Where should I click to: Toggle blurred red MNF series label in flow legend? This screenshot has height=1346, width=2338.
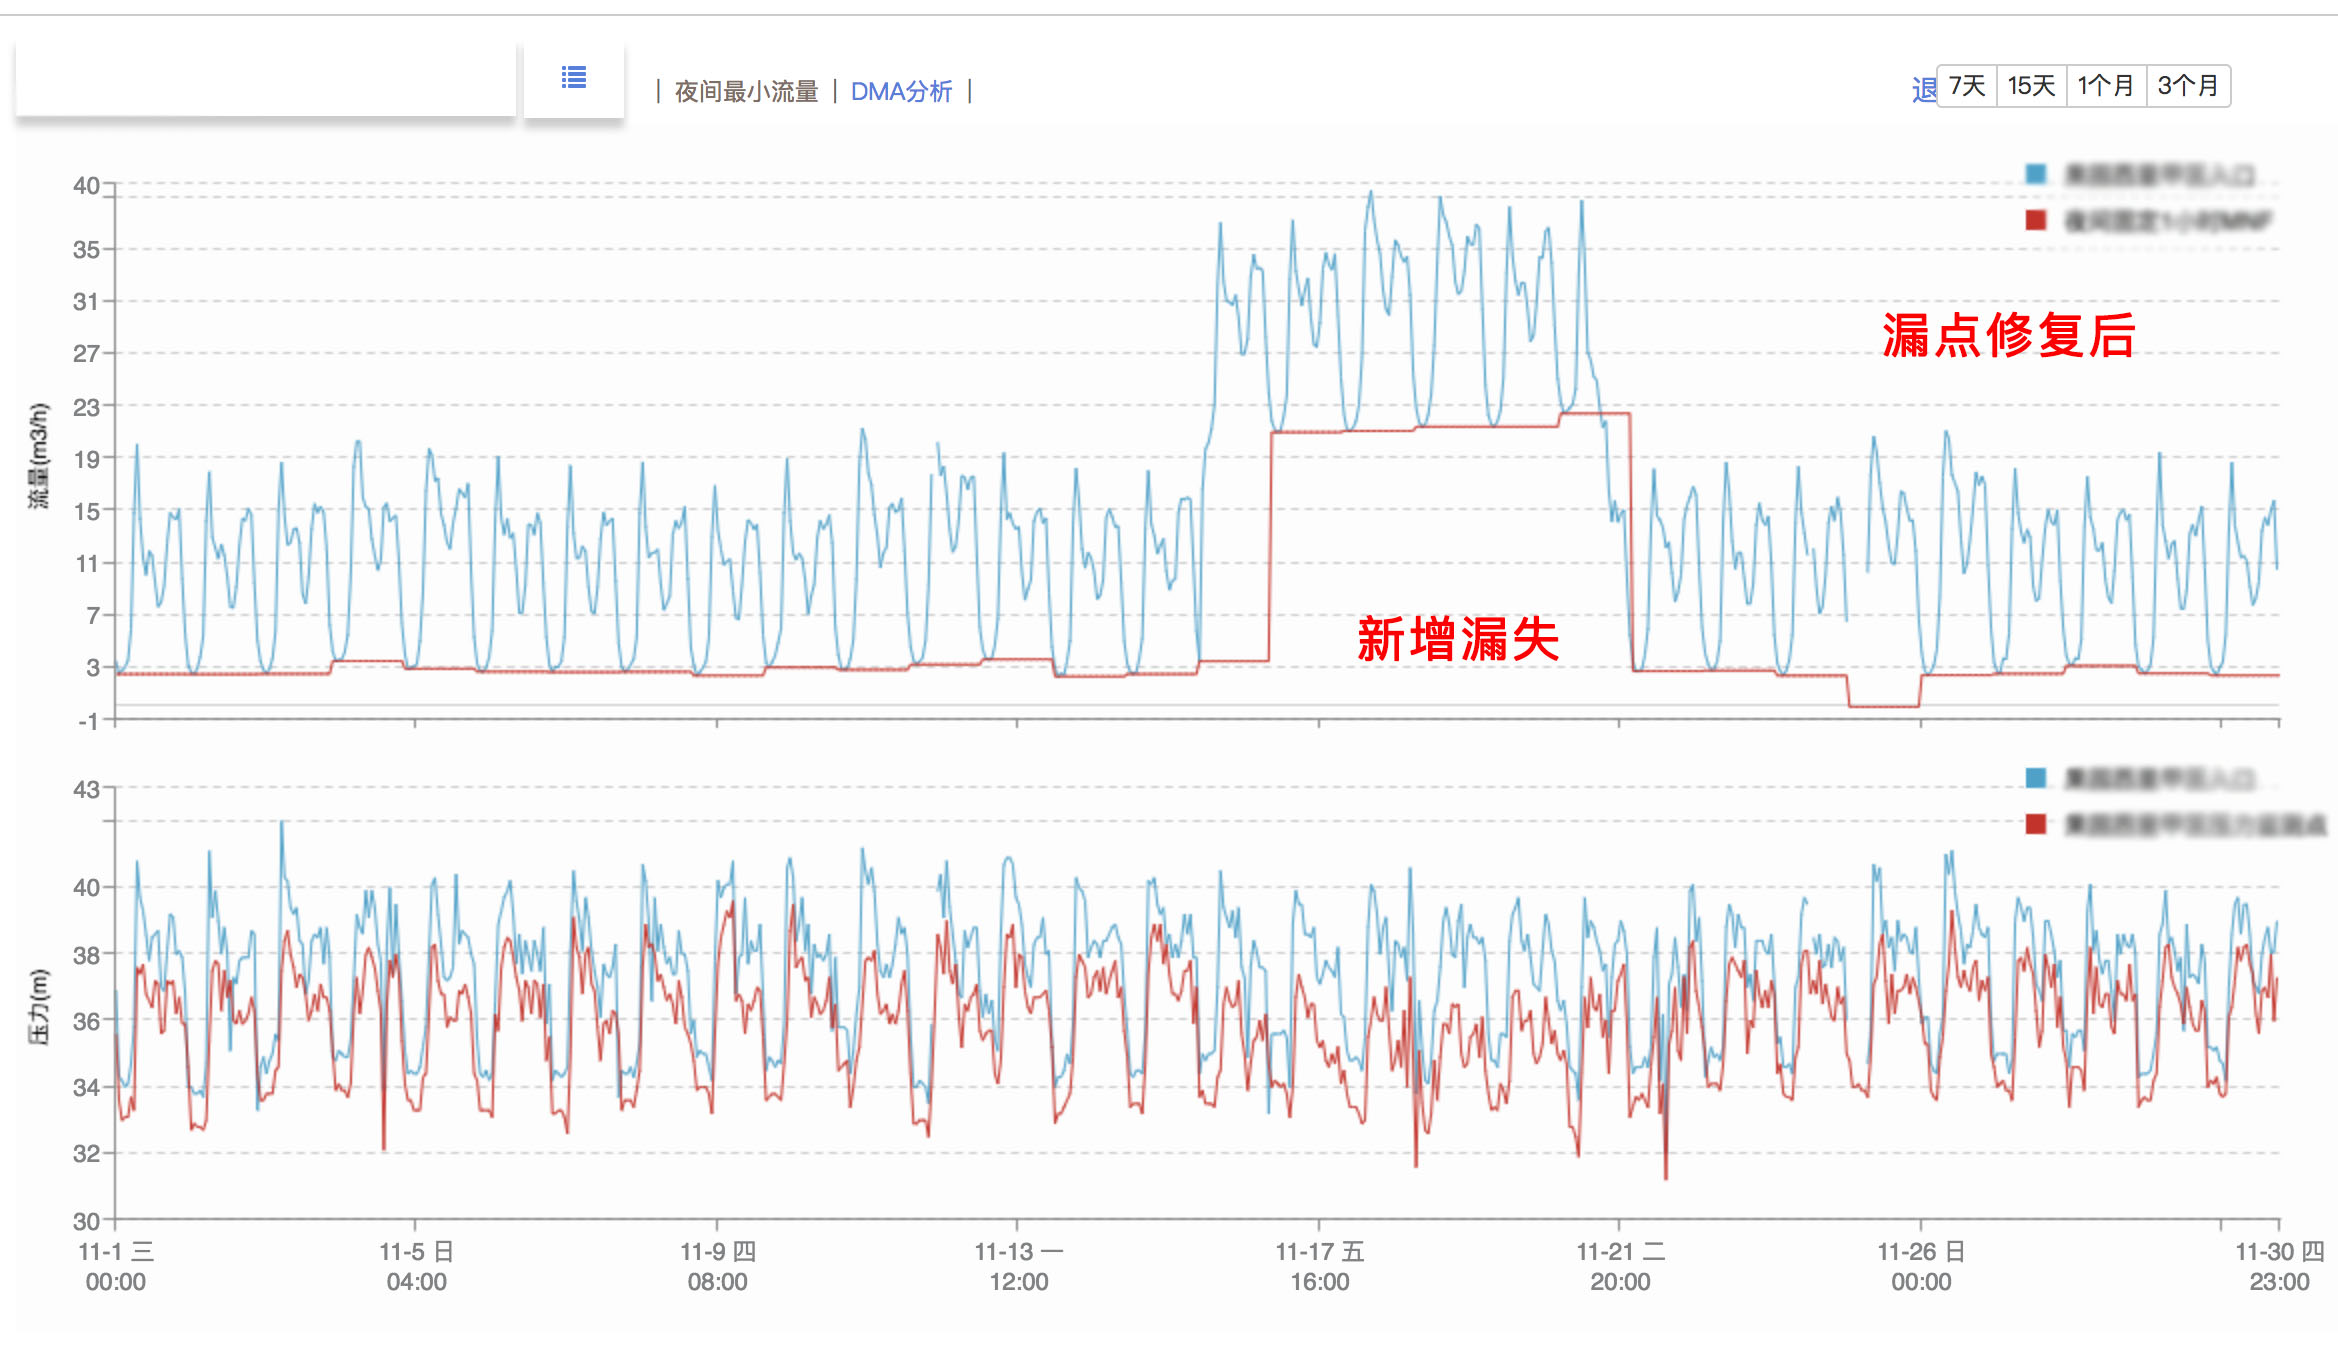click(x=2166, y=221)
